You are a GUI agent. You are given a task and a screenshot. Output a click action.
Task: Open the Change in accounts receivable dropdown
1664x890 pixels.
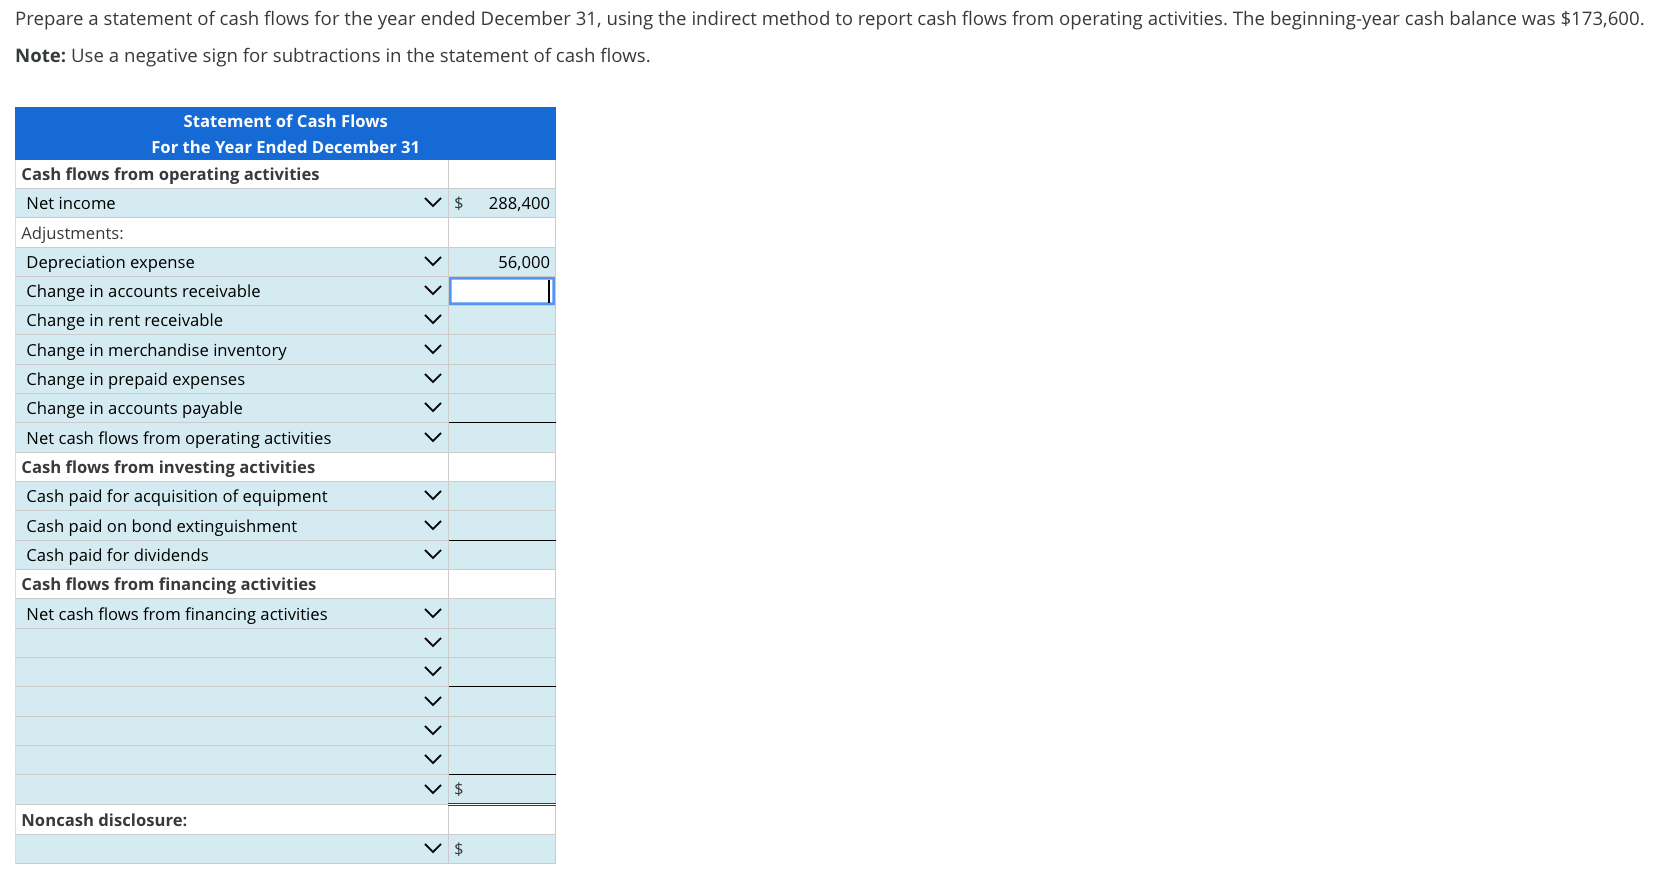point(432,291)
